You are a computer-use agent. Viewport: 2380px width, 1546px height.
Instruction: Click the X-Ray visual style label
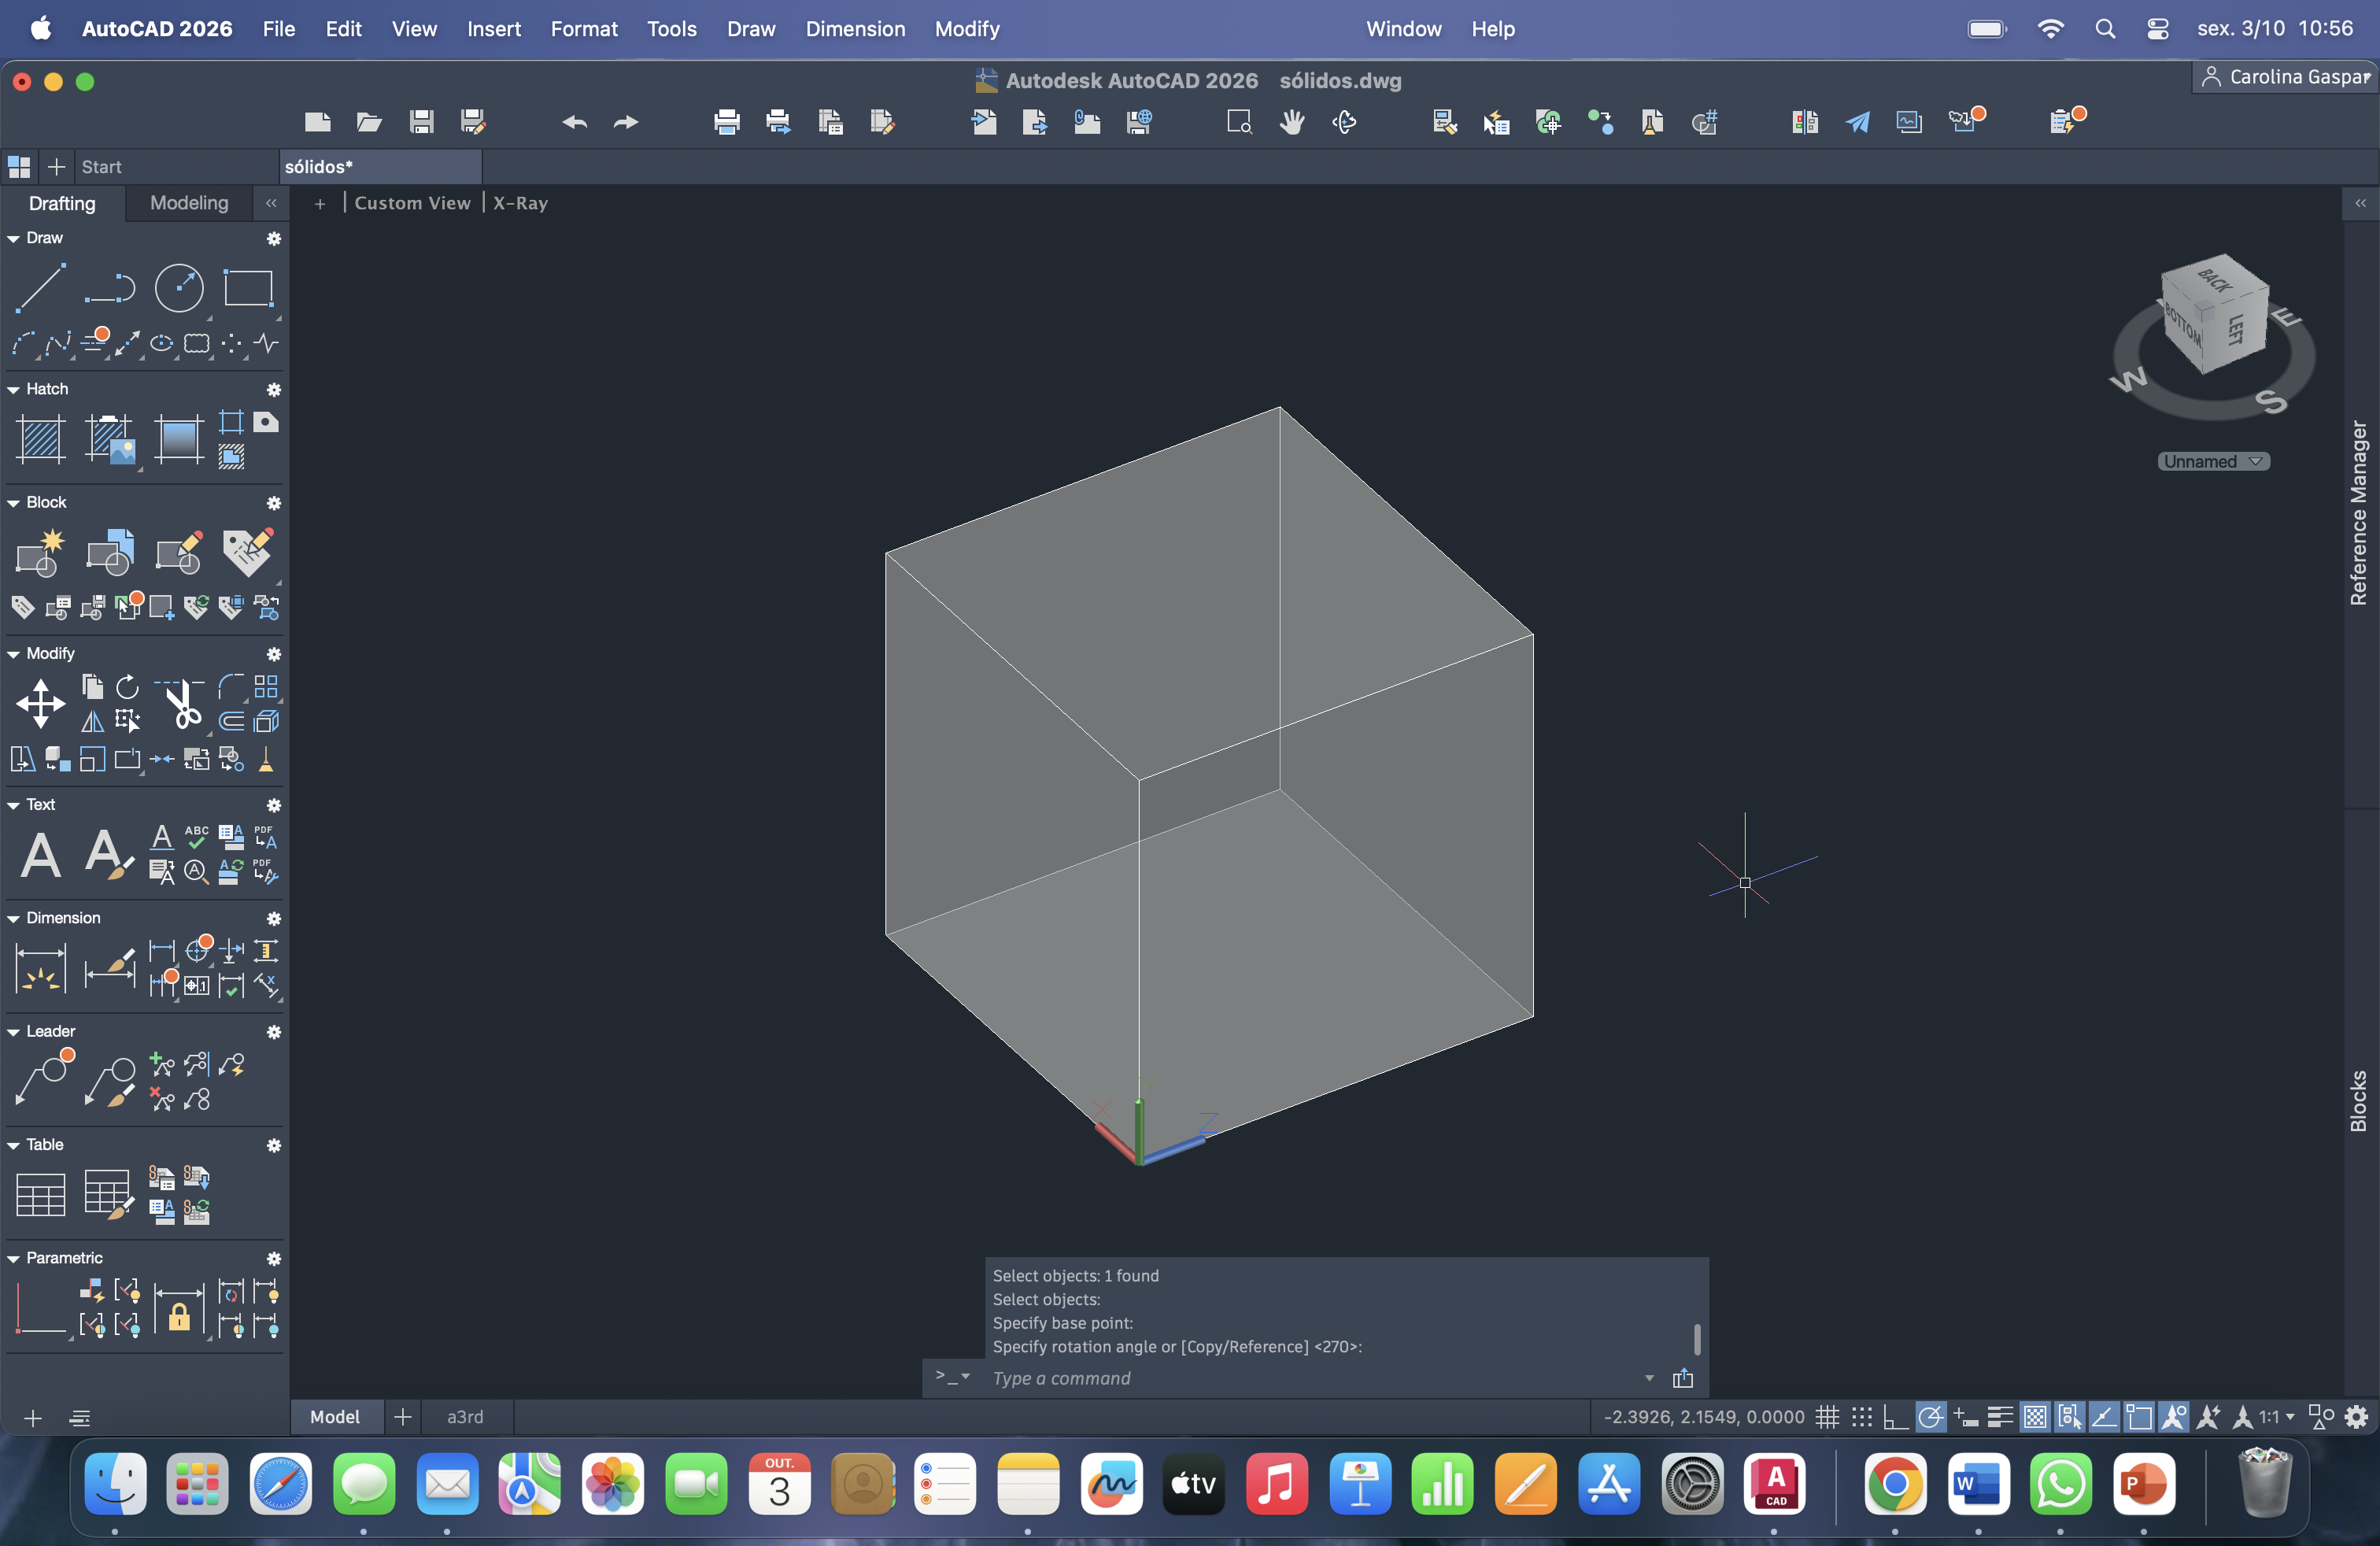pyautogui.click(x=520, y=203)
